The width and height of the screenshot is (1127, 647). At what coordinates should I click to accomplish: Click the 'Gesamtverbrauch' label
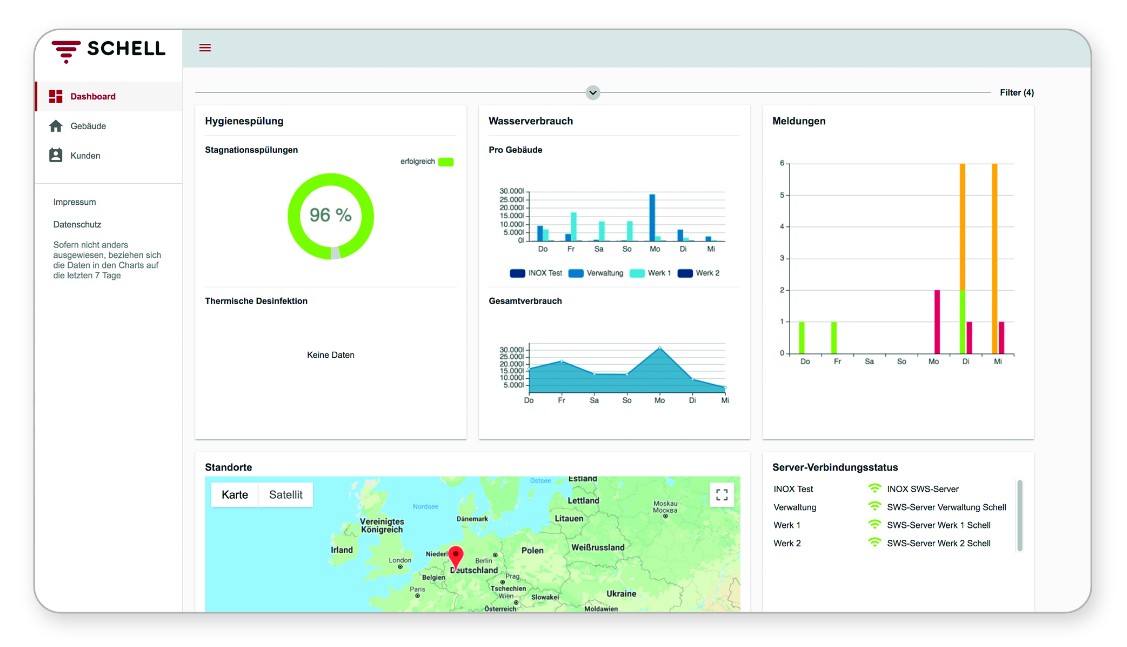pyautogui.click(x=525, y=301)
